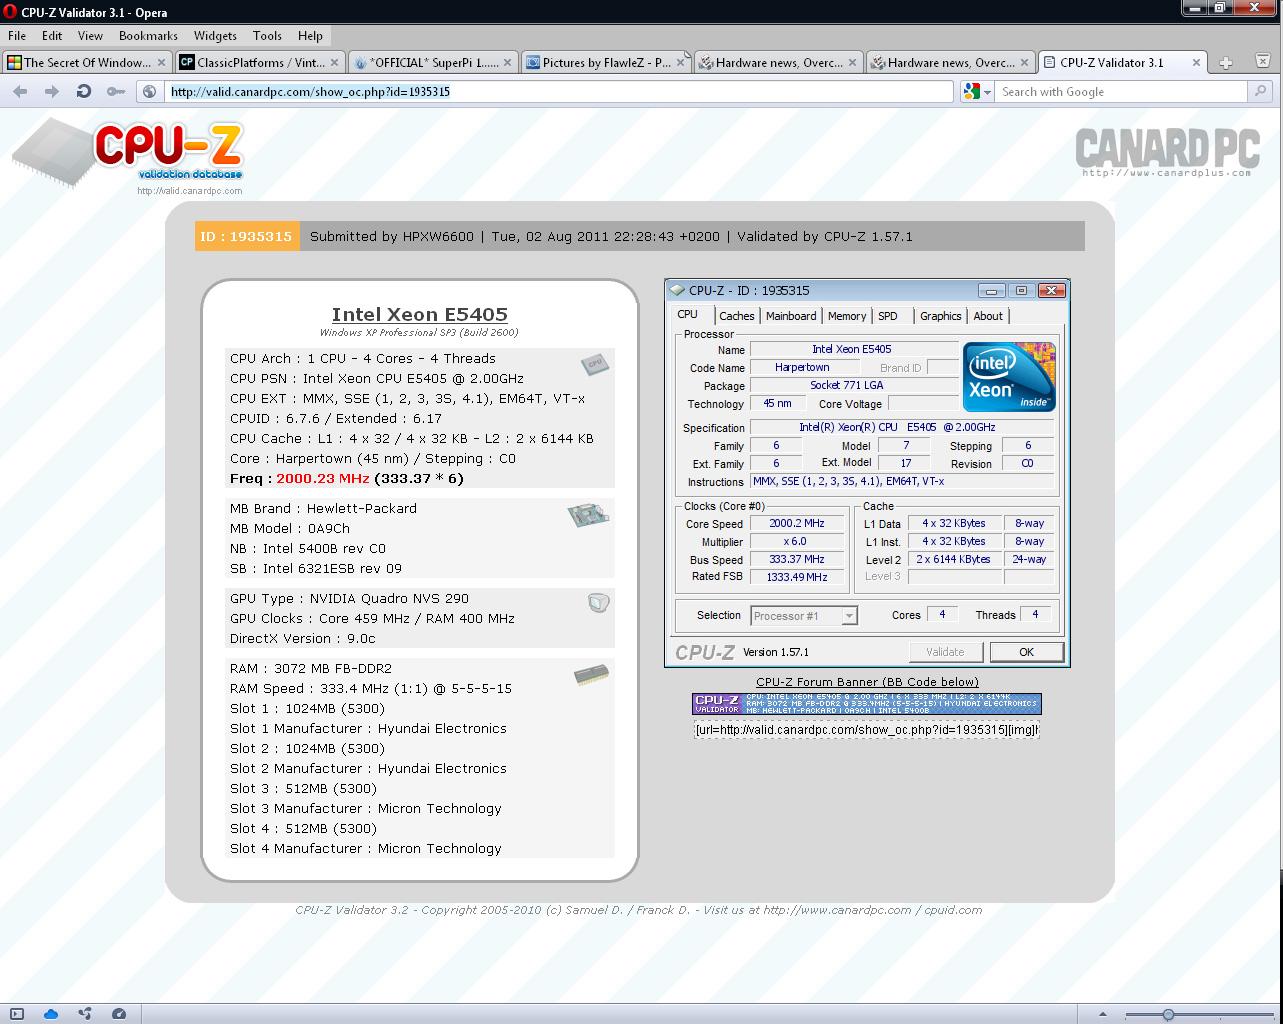Go back using the browser back arrow
1283x1024 pixels.
click(x=20, y=91)
